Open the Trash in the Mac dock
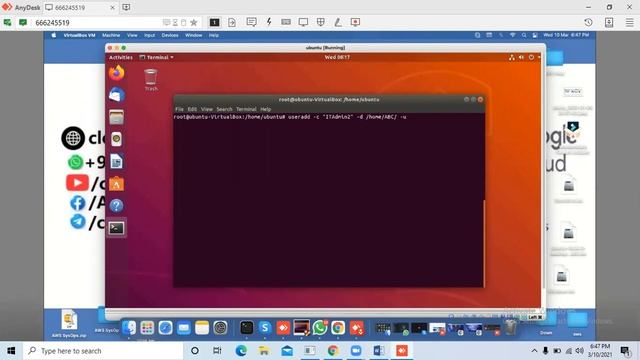 511,327
